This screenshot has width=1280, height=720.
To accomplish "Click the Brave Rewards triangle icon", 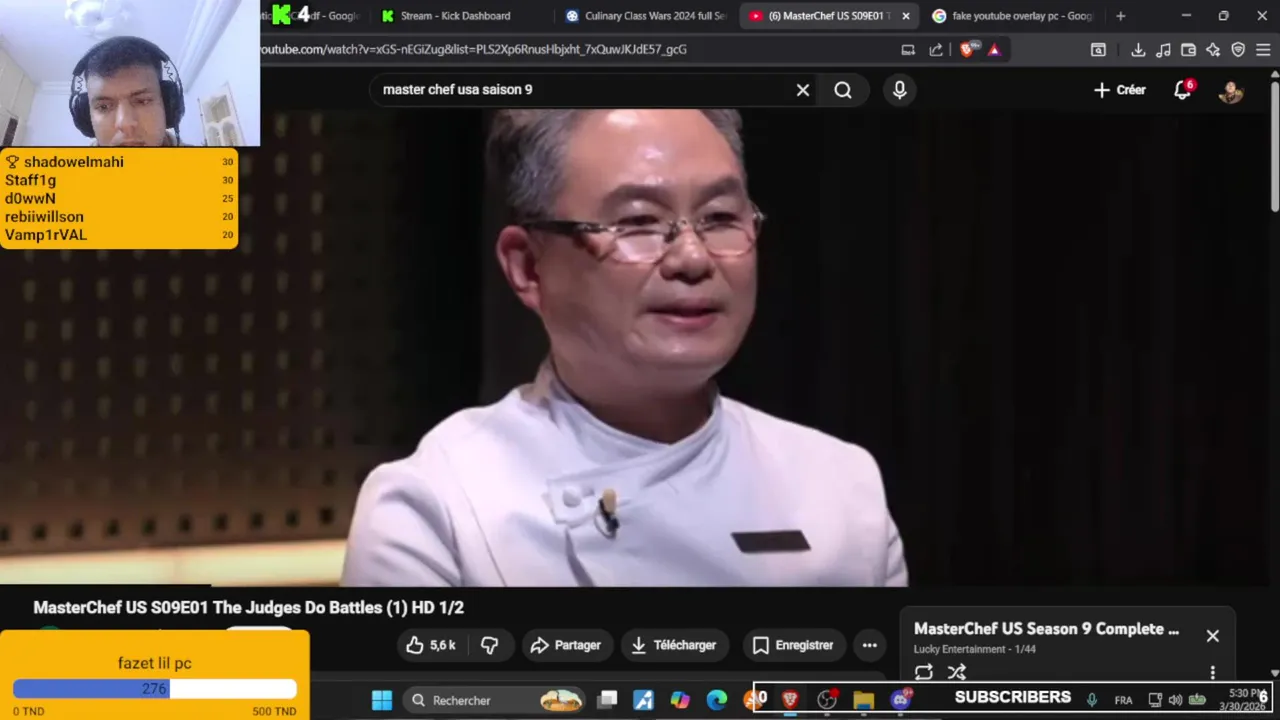I will pos(994,49).
